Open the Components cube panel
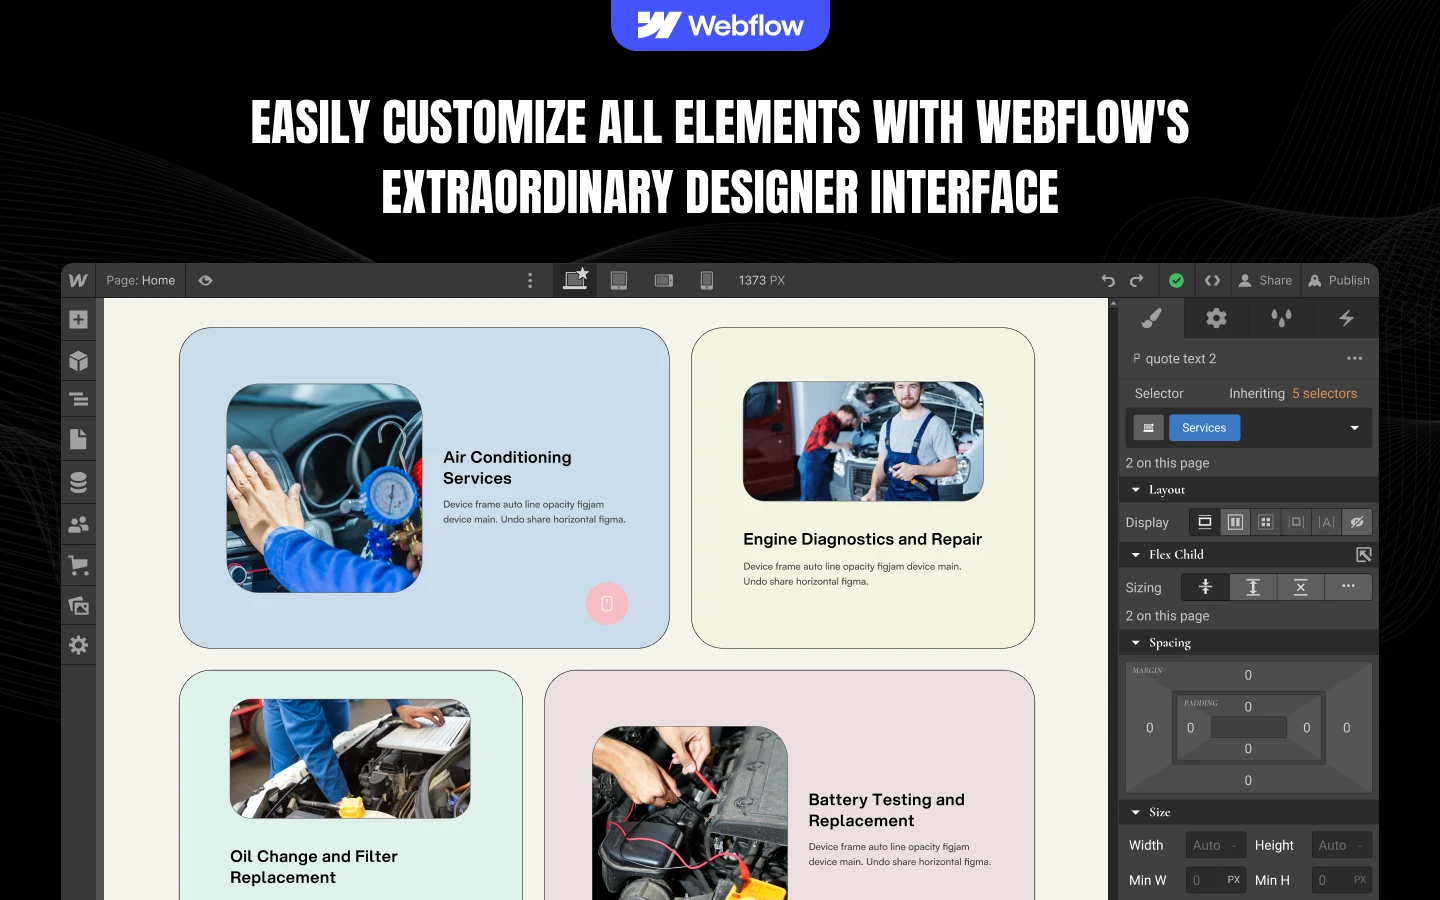 pos(79,361)
